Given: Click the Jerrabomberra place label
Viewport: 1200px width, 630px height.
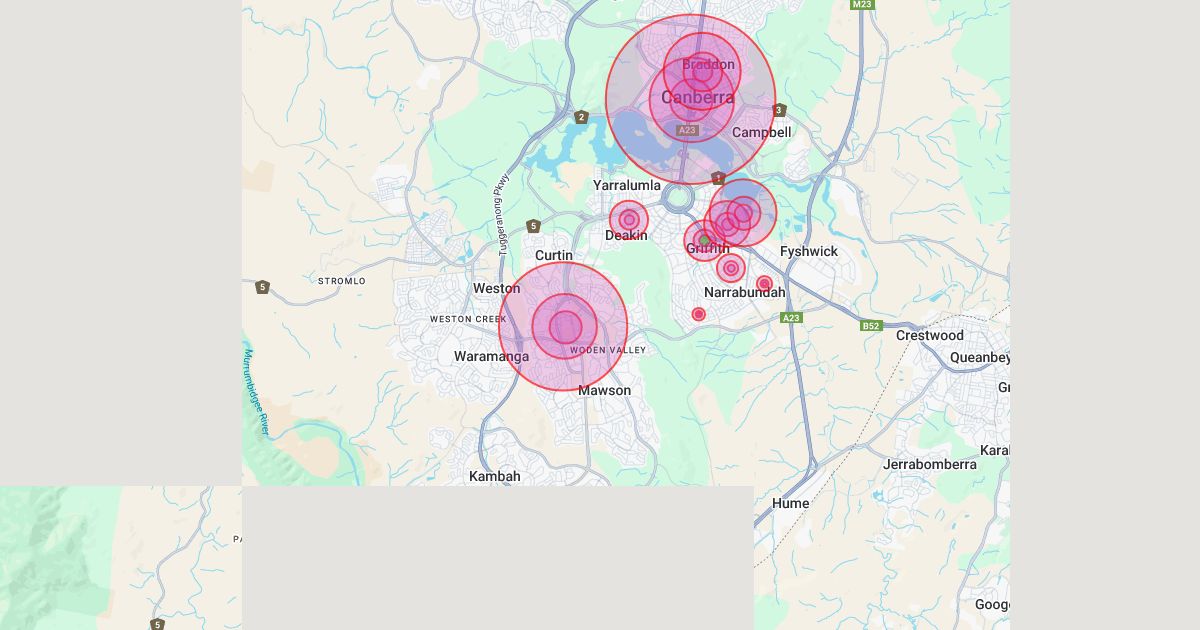Looking at the screenshot, I should [x=929, y=464].
